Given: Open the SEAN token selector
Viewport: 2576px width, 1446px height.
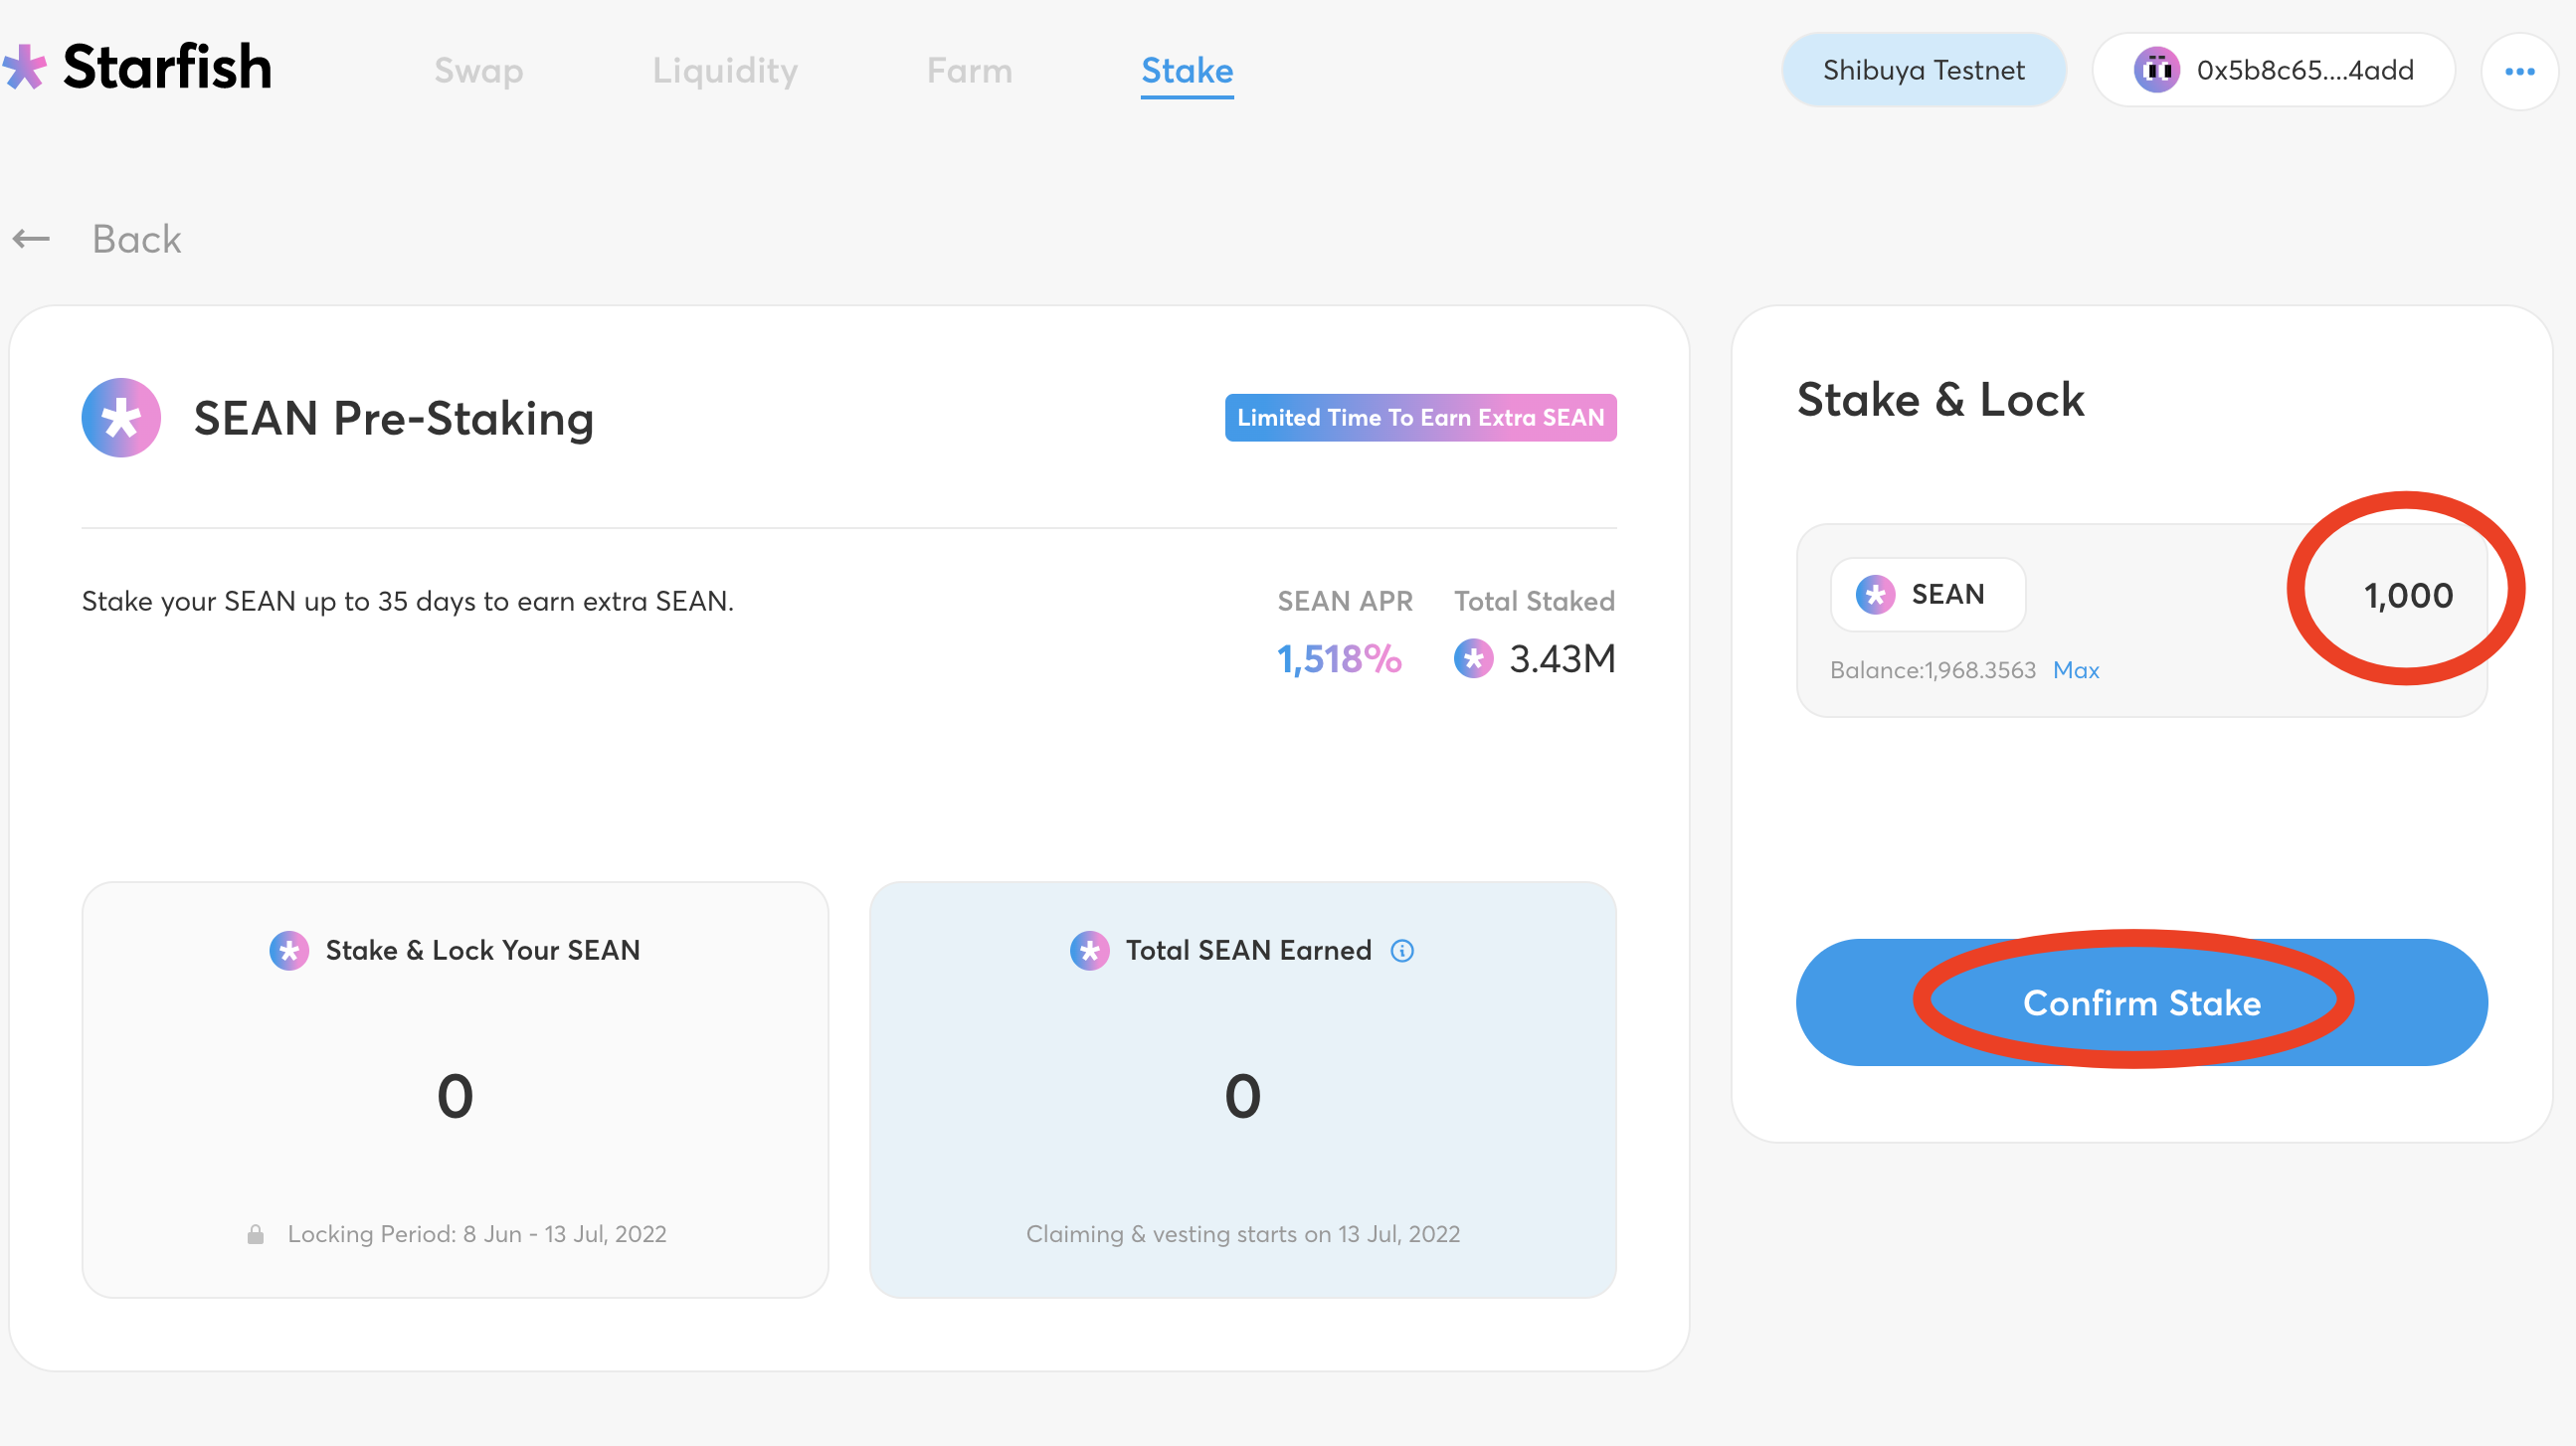Looking at the screenshot, I should click(x=1927, y=595).
